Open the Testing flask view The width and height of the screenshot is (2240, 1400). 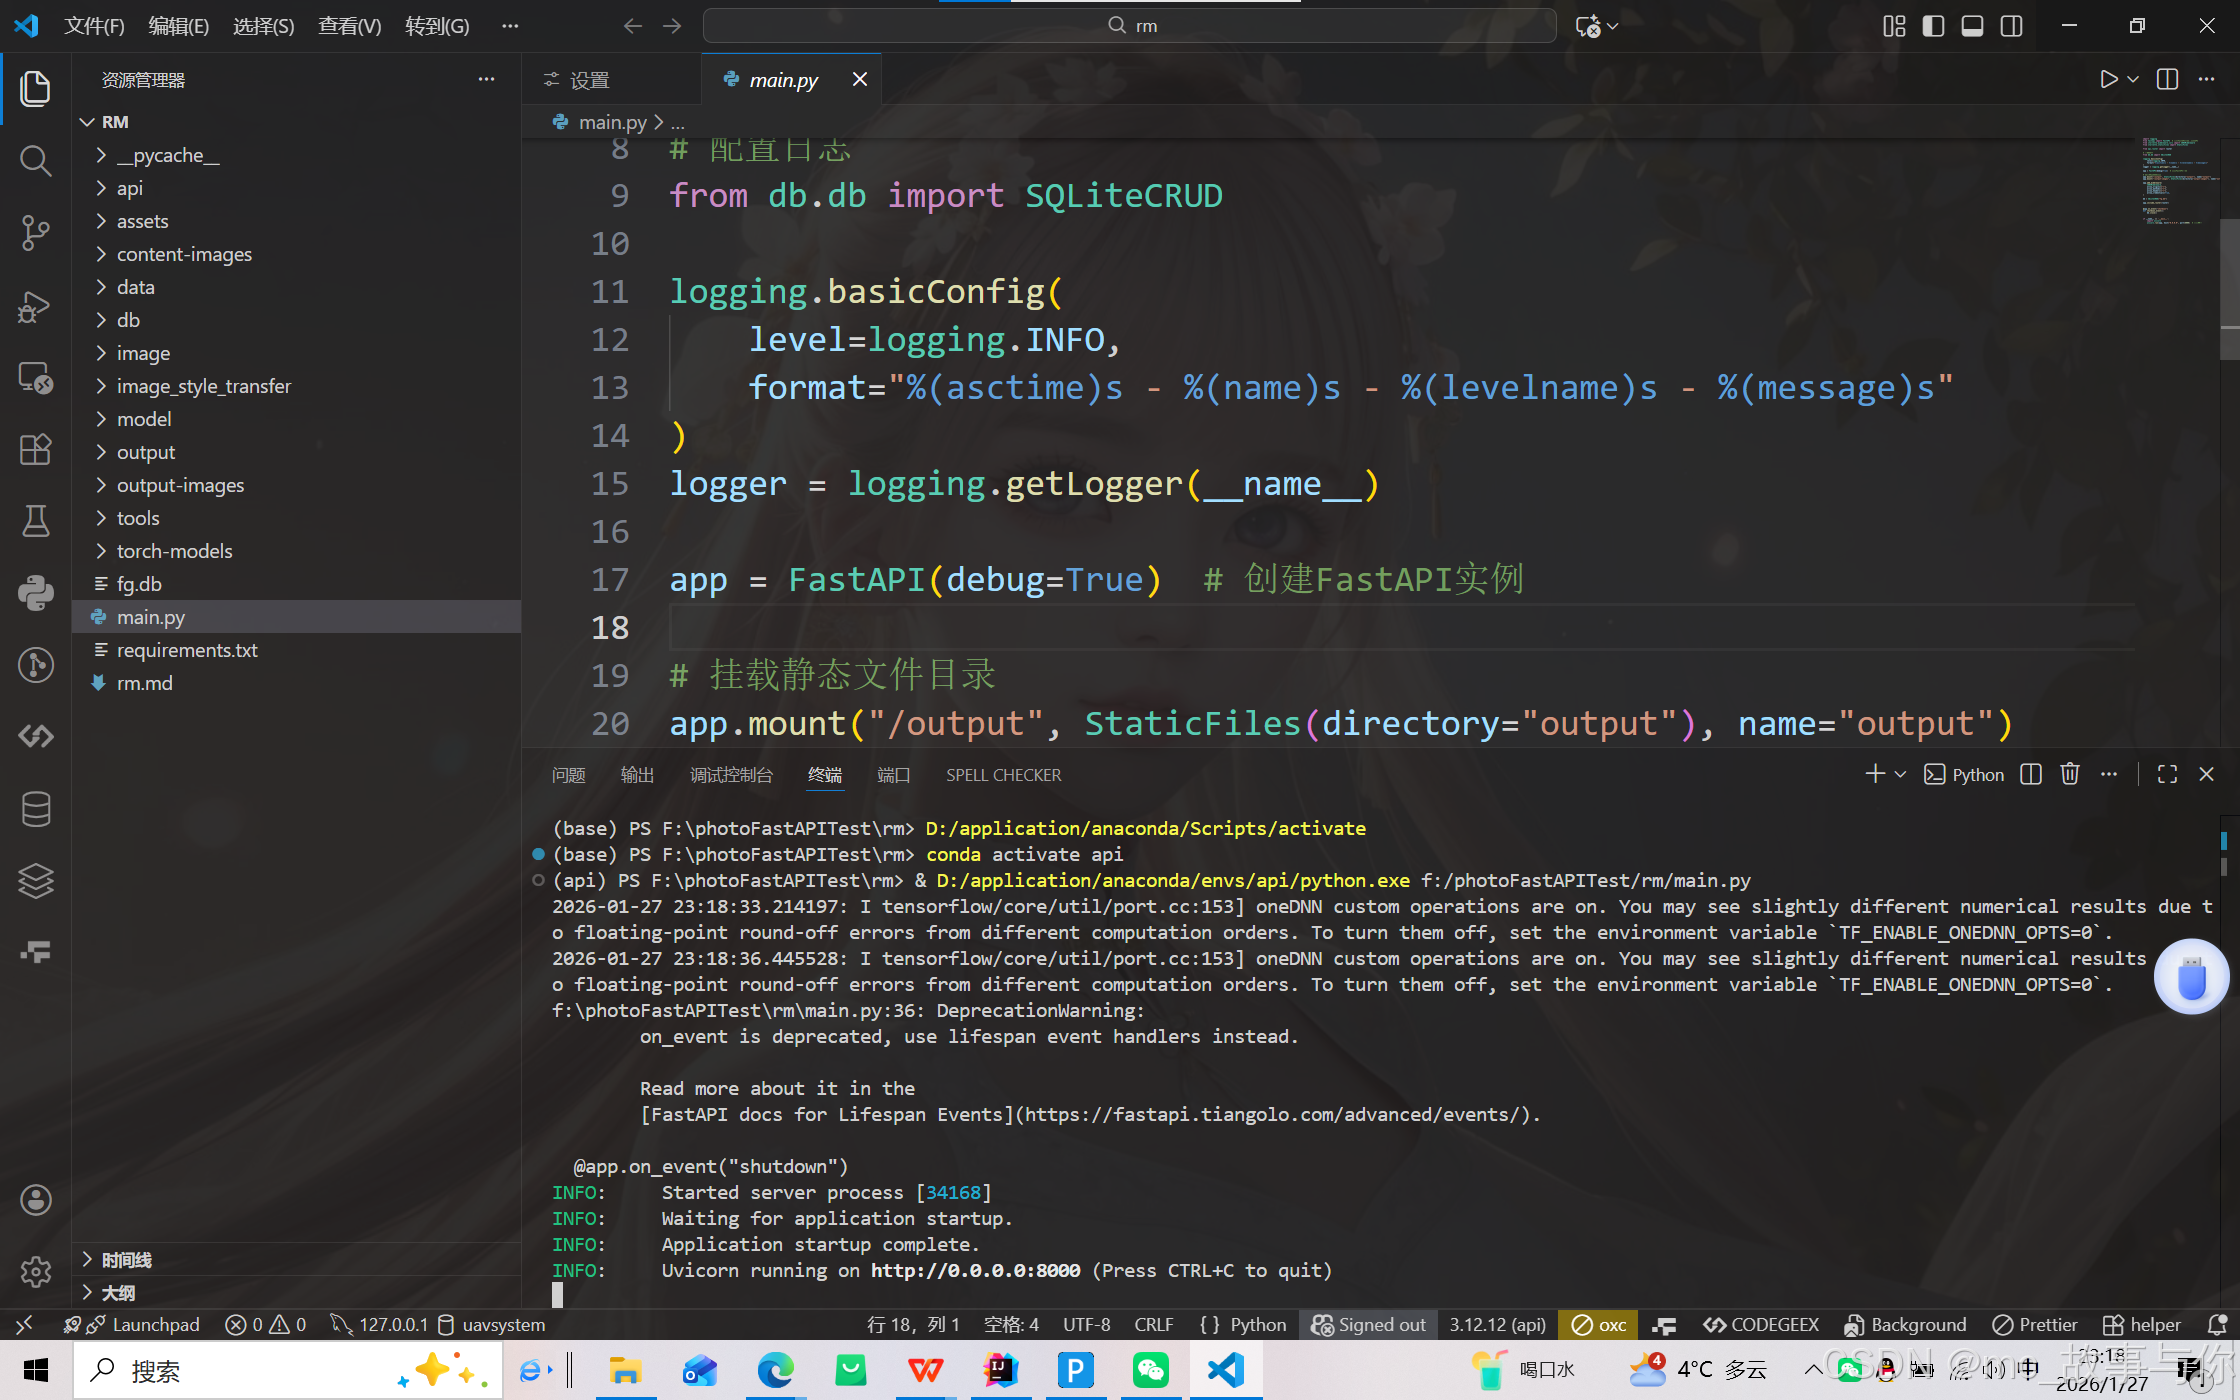36,521
